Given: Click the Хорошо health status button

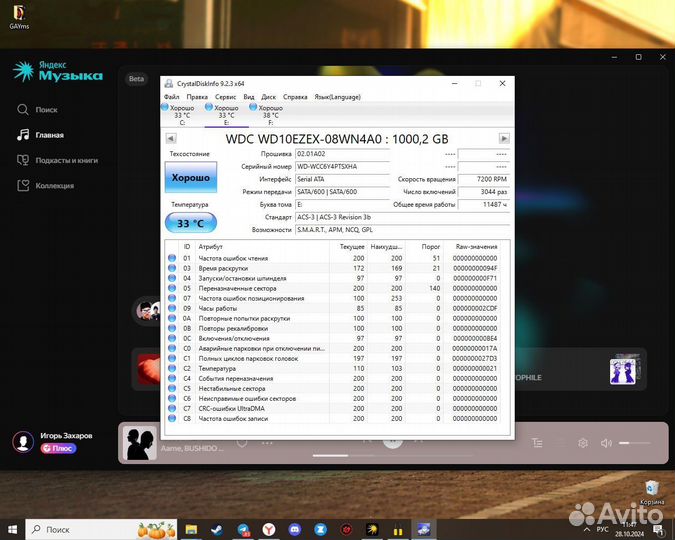Looking at the screenshot, I should [190, 177].
